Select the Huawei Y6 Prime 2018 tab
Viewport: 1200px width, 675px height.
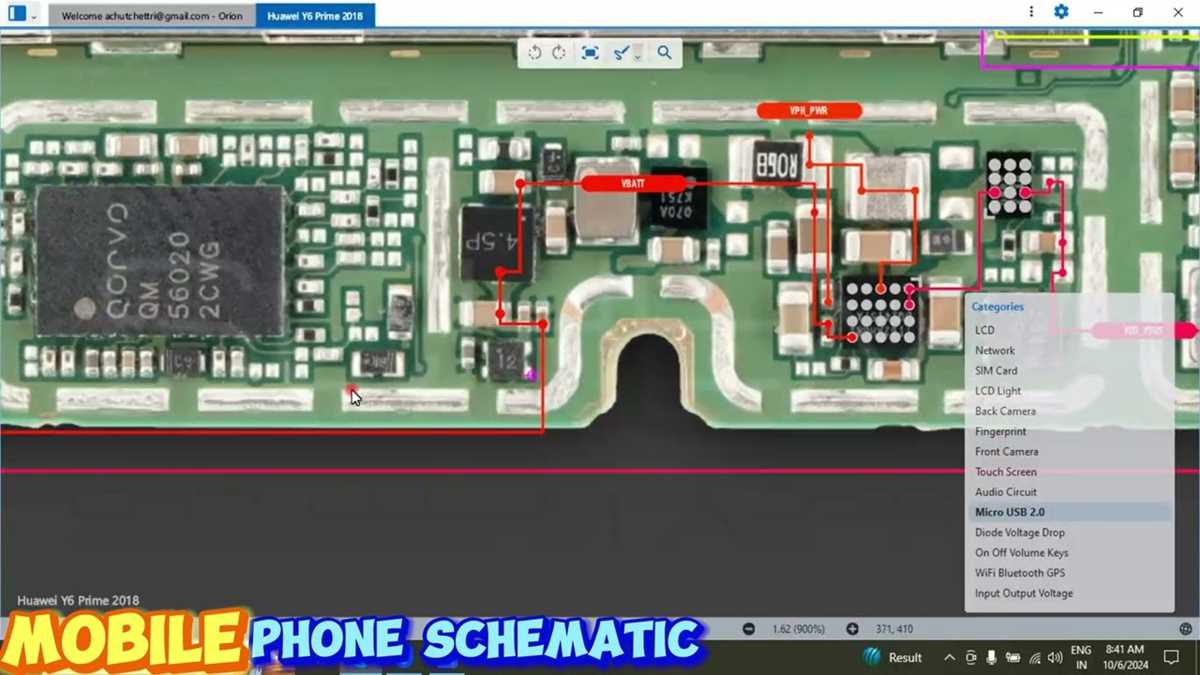(315, 16)
